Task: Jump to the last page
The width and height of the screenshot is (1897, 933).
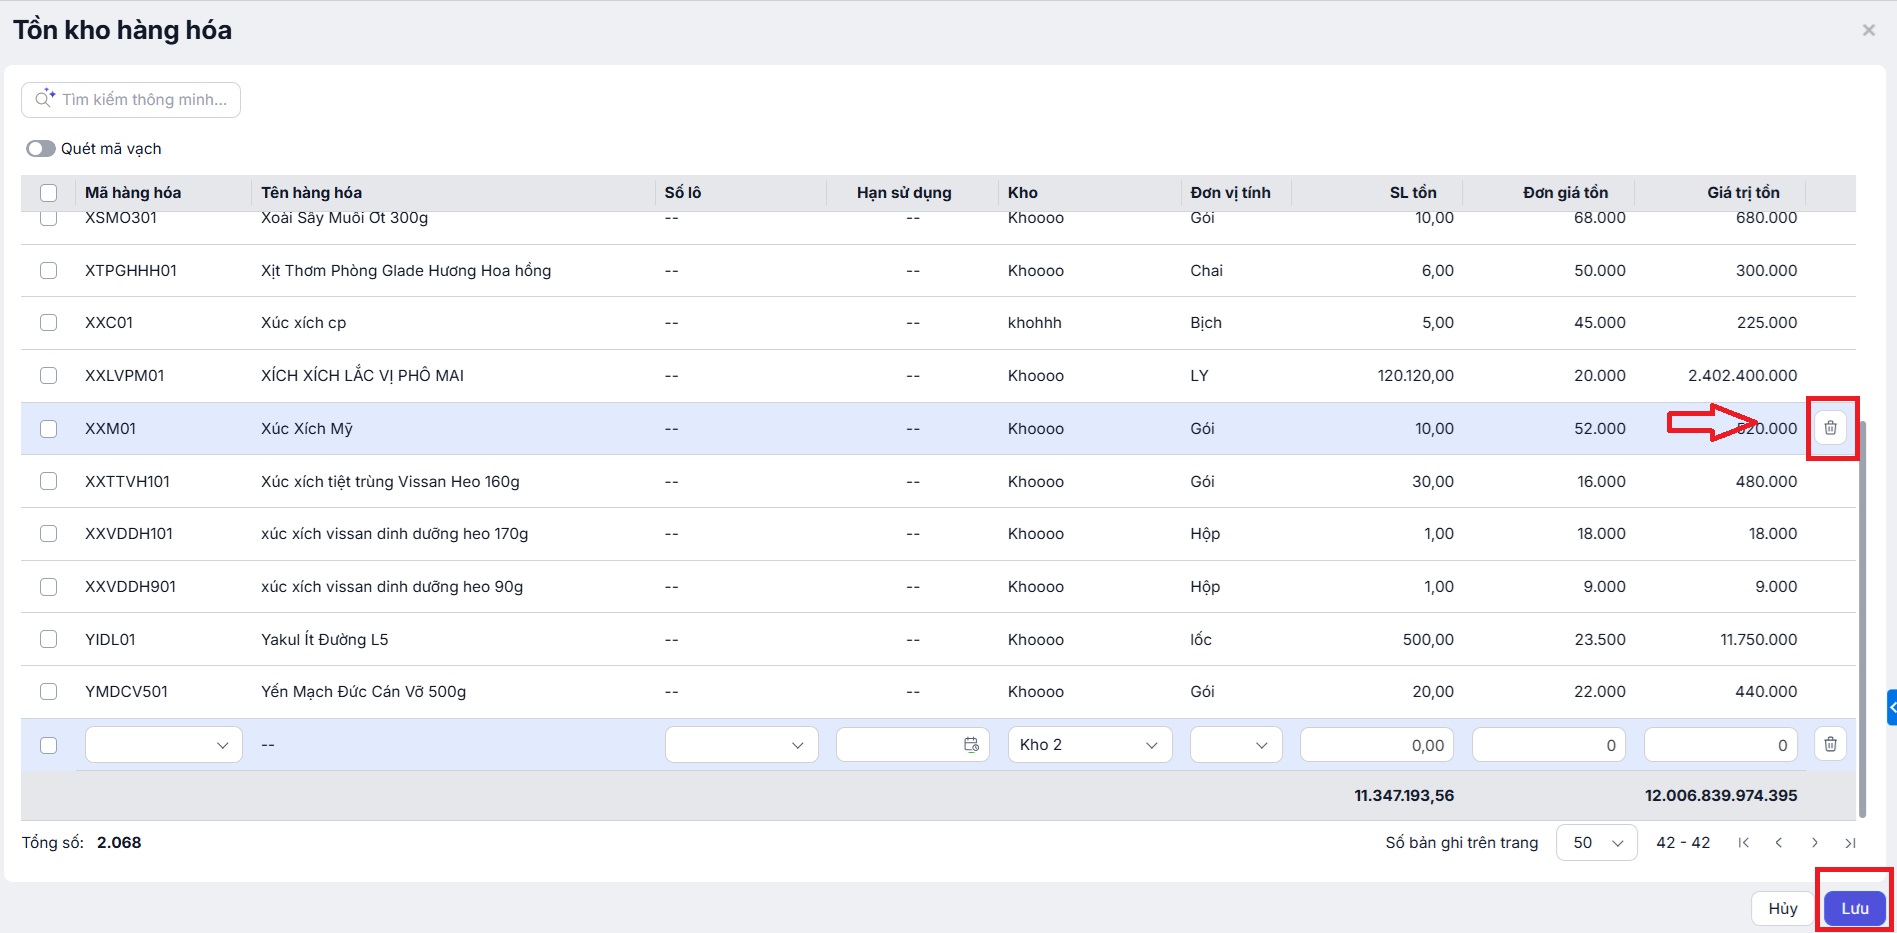Action: 1850,843
